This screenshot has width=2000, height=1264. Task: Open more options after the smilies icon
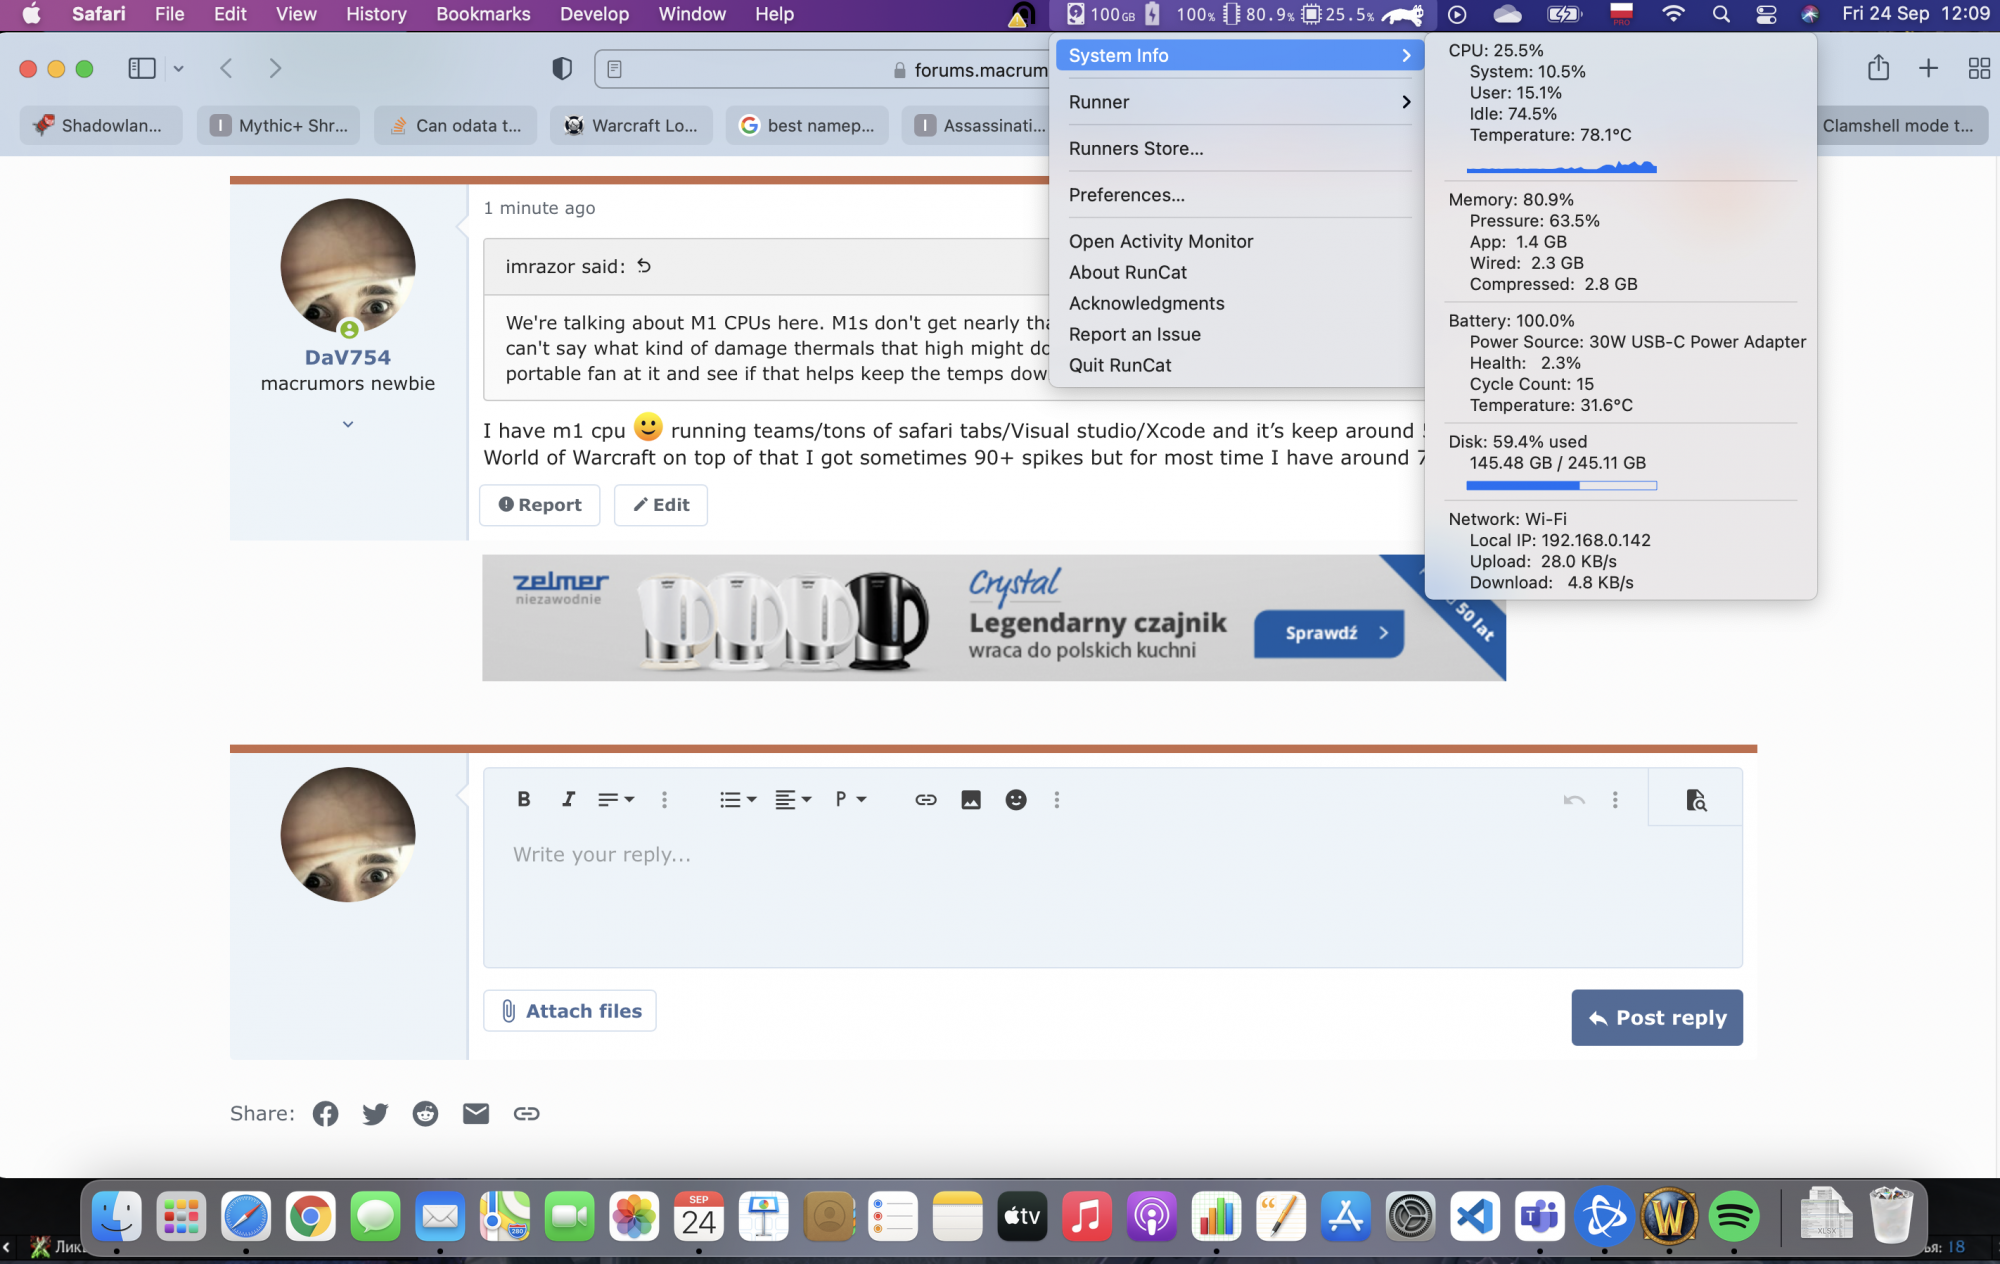point(1057,799)
